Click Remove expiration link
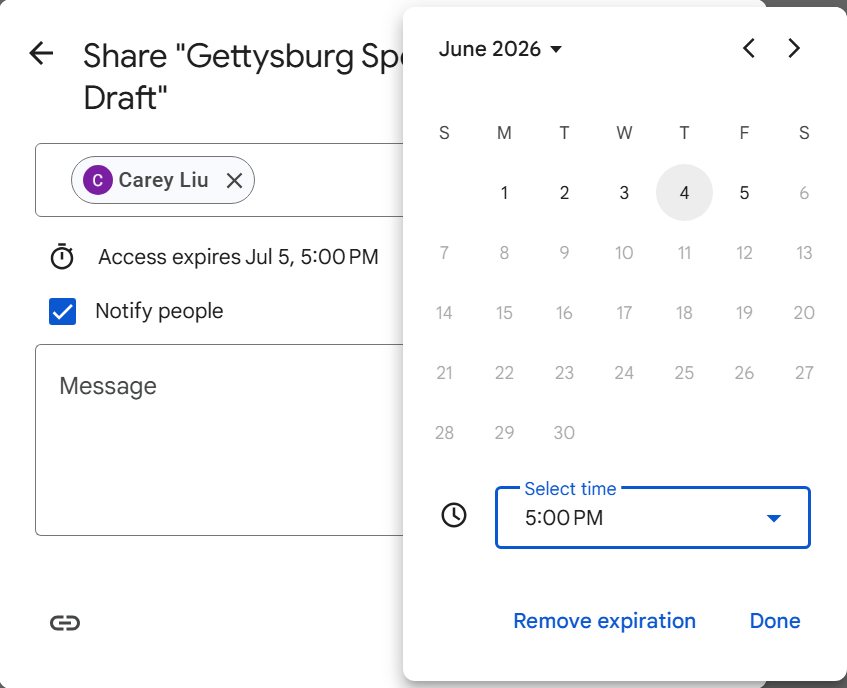 point(604,621)
